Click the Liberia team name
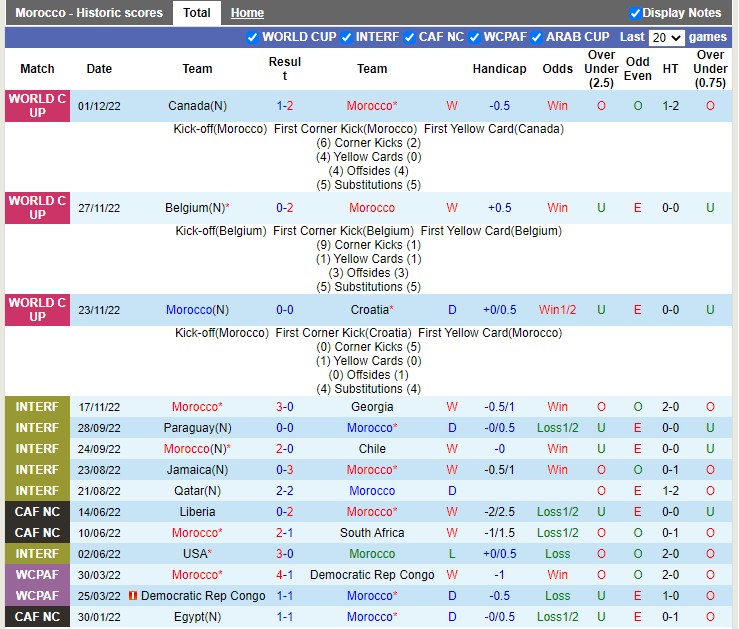The image size is (739, 629). pos(197,512)
